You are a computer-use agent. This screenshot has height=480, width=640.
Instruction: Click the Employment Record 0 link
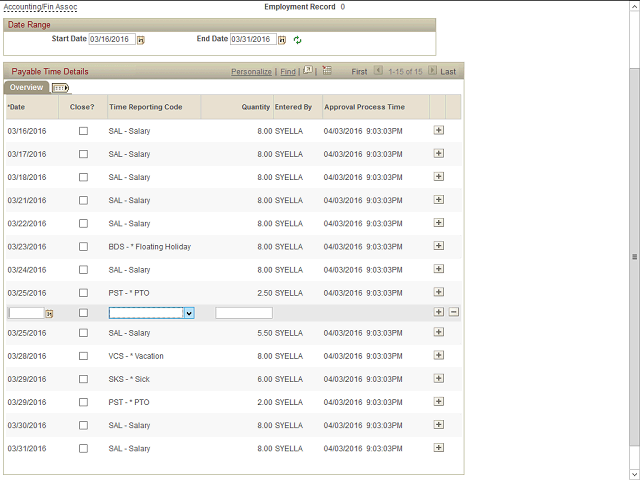click(x=342, y=7)
